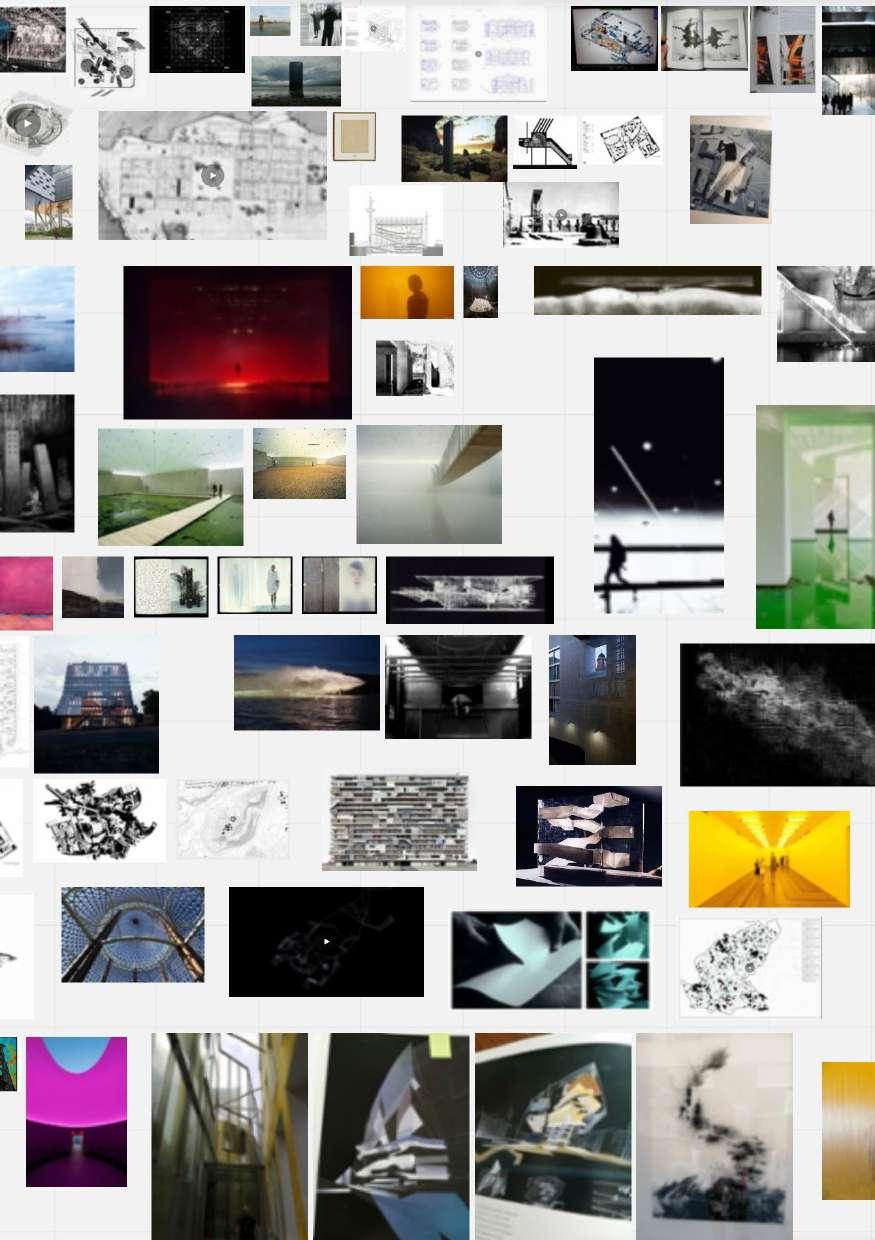Select the folded white paper with teal images

[550, 959]
